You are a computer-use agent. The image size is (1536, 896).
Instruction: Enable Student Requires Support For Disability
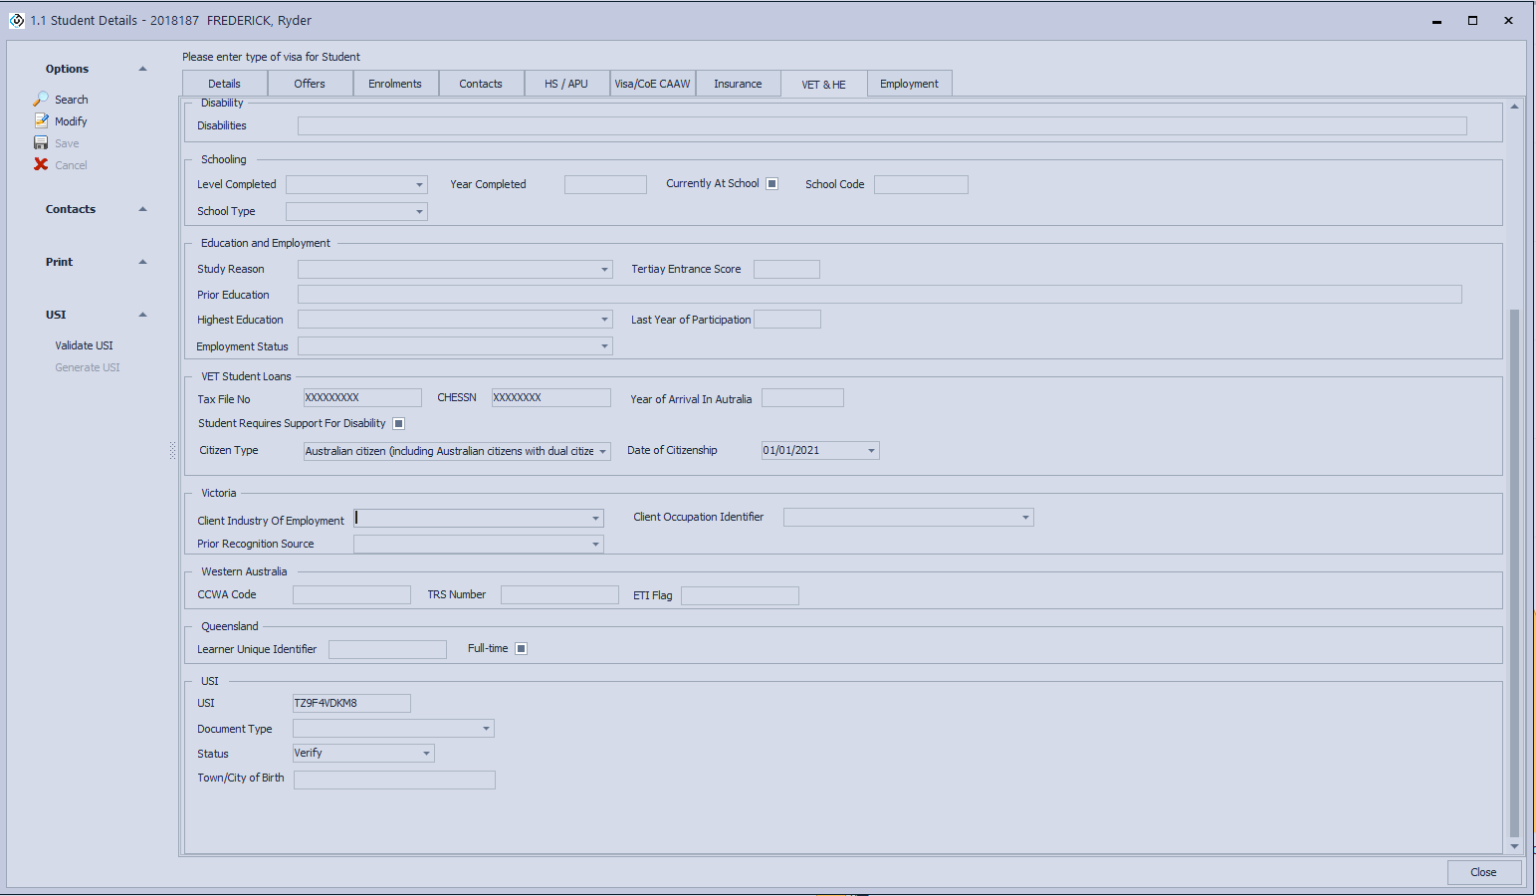tap(398, 423)
